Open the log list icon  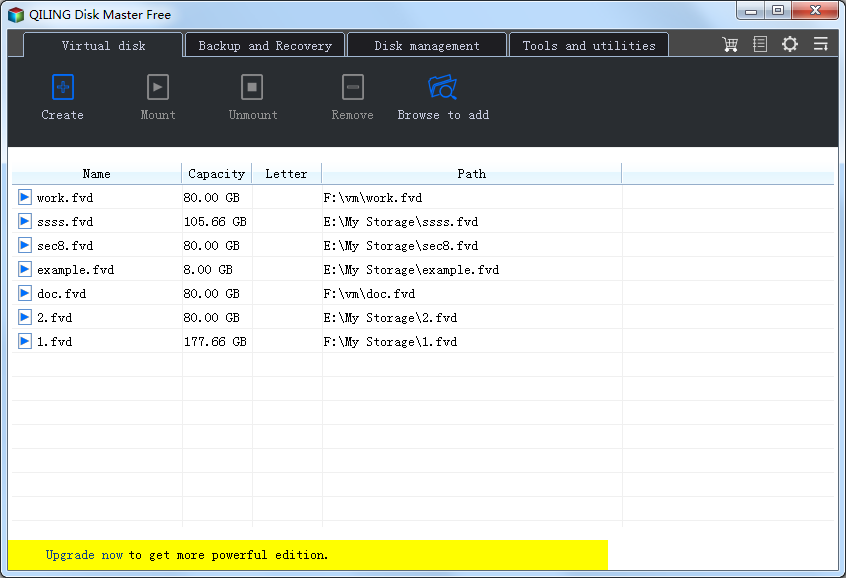click(760, 44)
